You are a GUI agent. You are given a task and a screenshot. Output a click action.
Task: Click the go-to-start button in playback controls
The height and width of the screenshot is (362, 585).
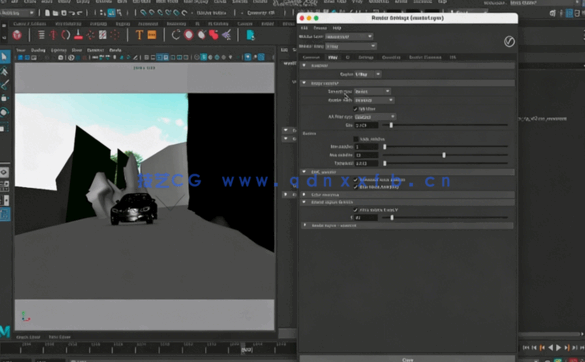coord(526,347)
